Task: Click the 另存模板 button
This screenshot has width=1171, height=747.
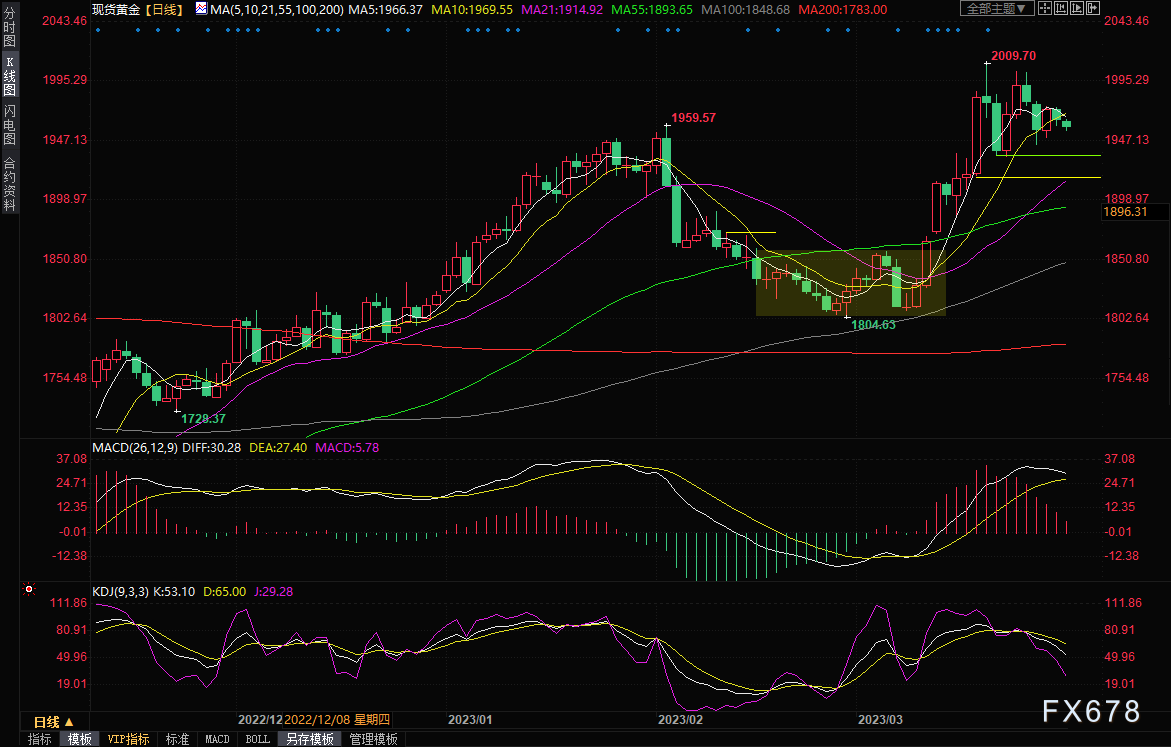Action: tap(309, 739)
